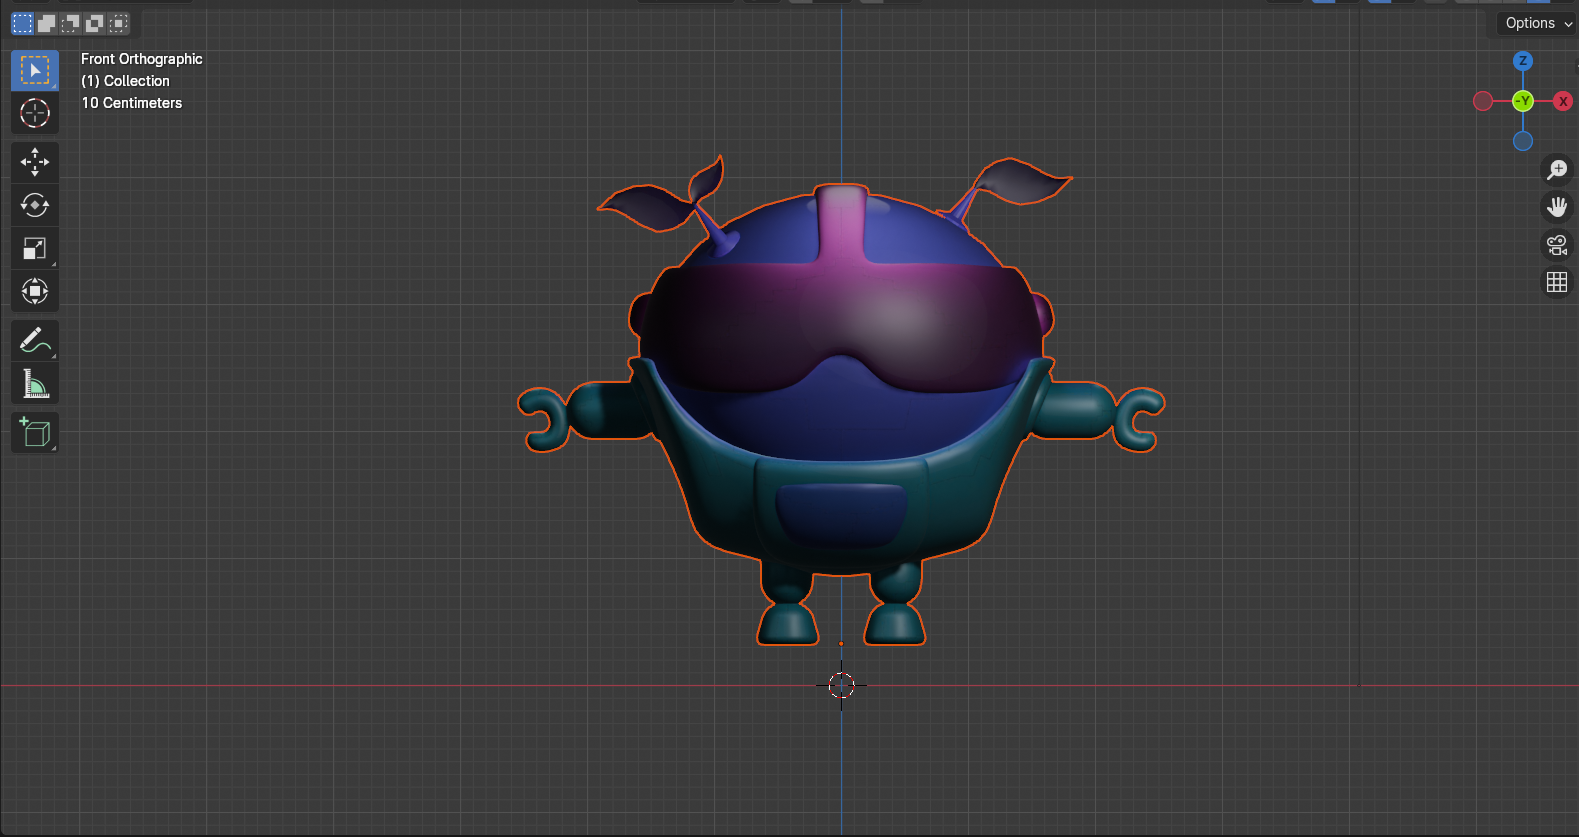
Task: Click the pan hand icon
Action: click(1557, 207)
